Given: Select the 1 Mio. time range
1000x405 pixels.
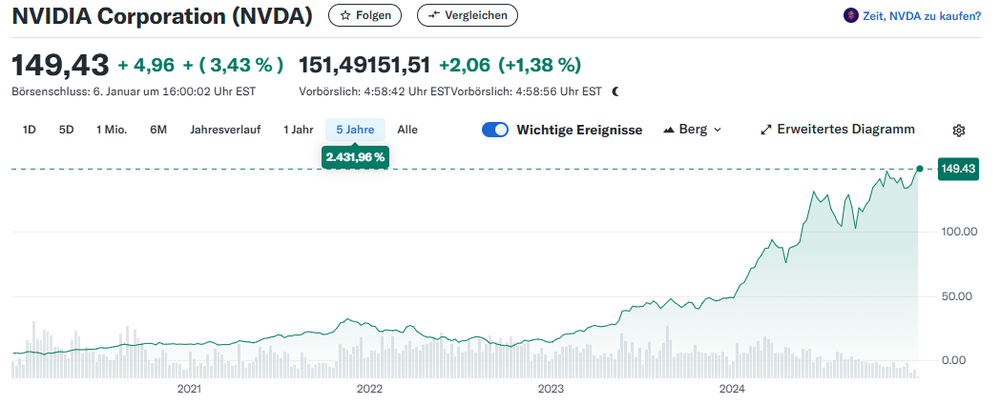Looking at the screenshot, I should click(x=111, y=129).
